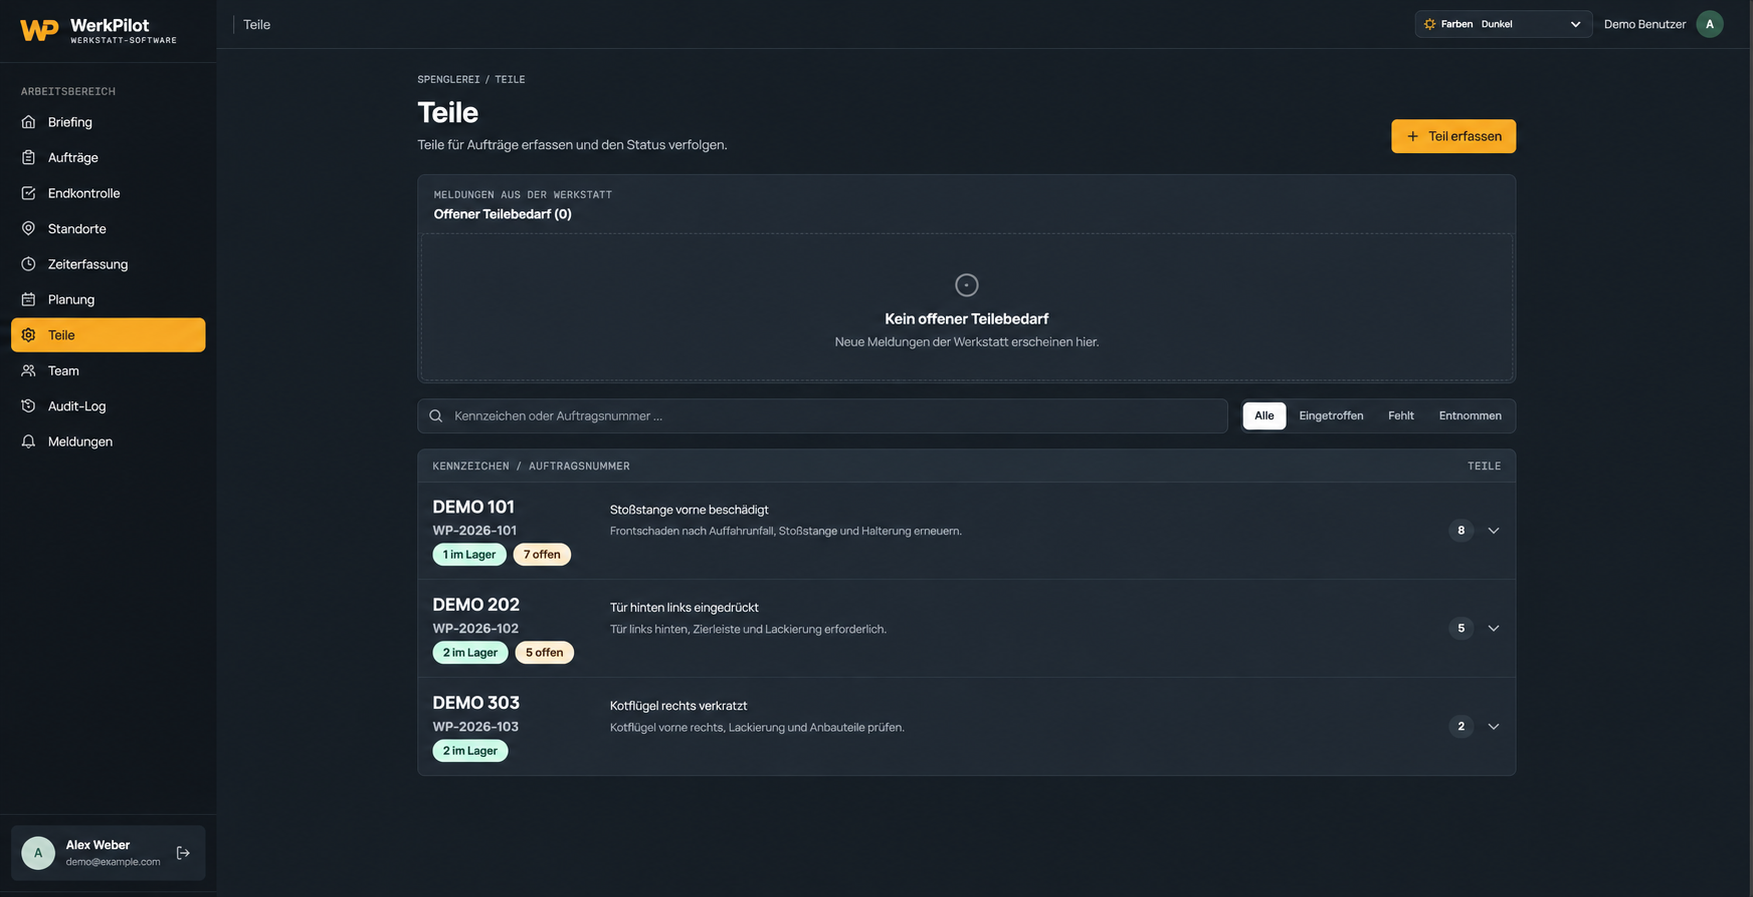The height and width of the screenshot is (897, 1753).
Task: Click the Teile gear icon in sidebar
Action: [x=28, y=335]
